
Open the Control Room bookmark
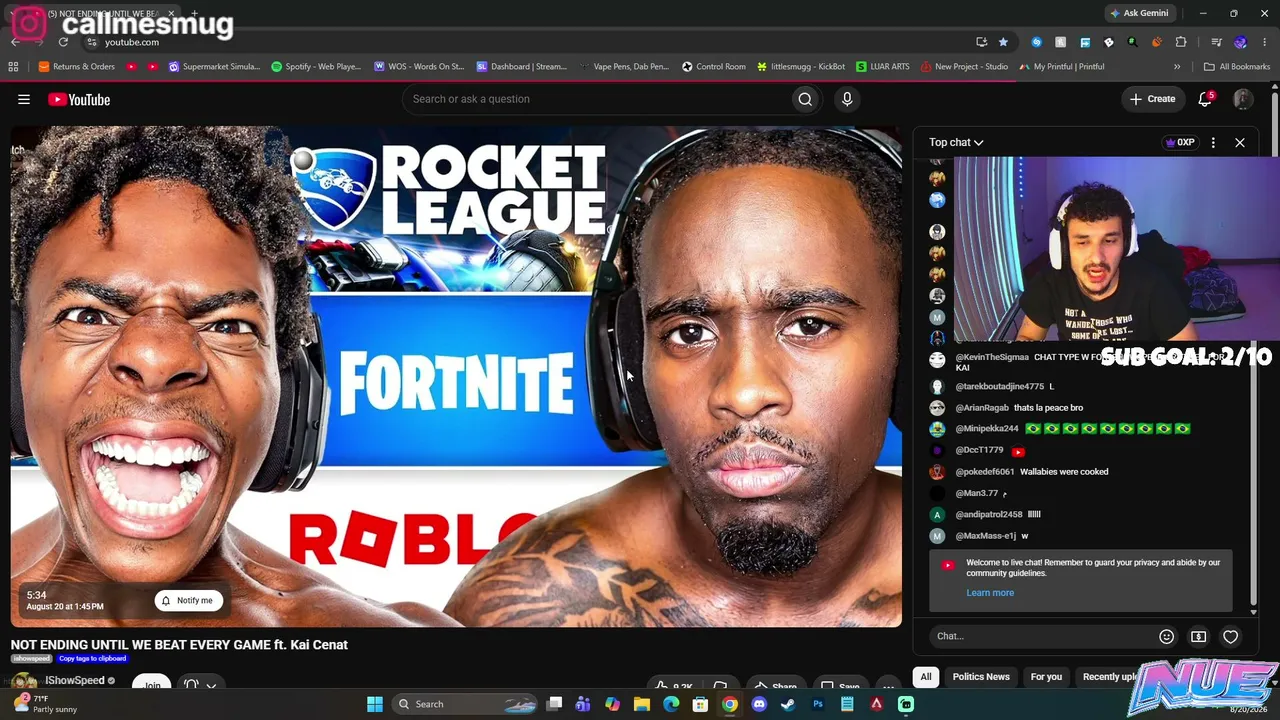point(714,67)
